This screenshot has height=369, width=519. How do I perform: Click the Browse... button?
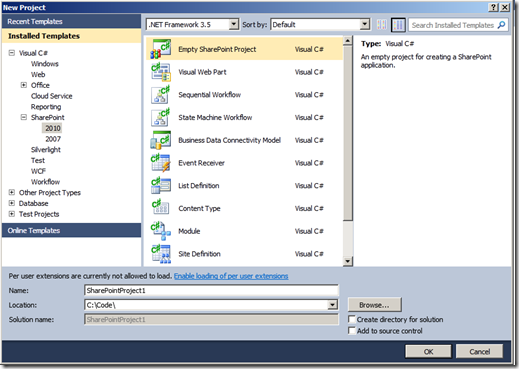pos(374,305)
